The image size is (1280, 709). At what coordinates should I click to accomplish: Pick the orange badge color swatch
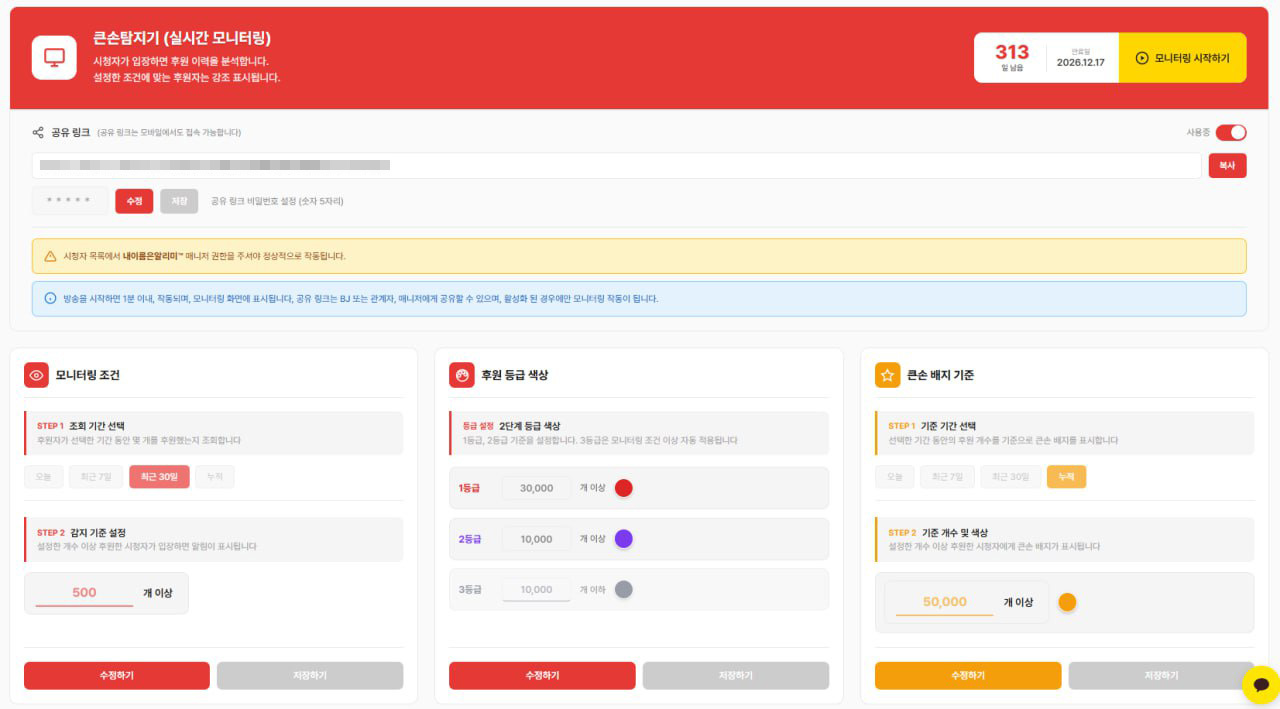1067,602
